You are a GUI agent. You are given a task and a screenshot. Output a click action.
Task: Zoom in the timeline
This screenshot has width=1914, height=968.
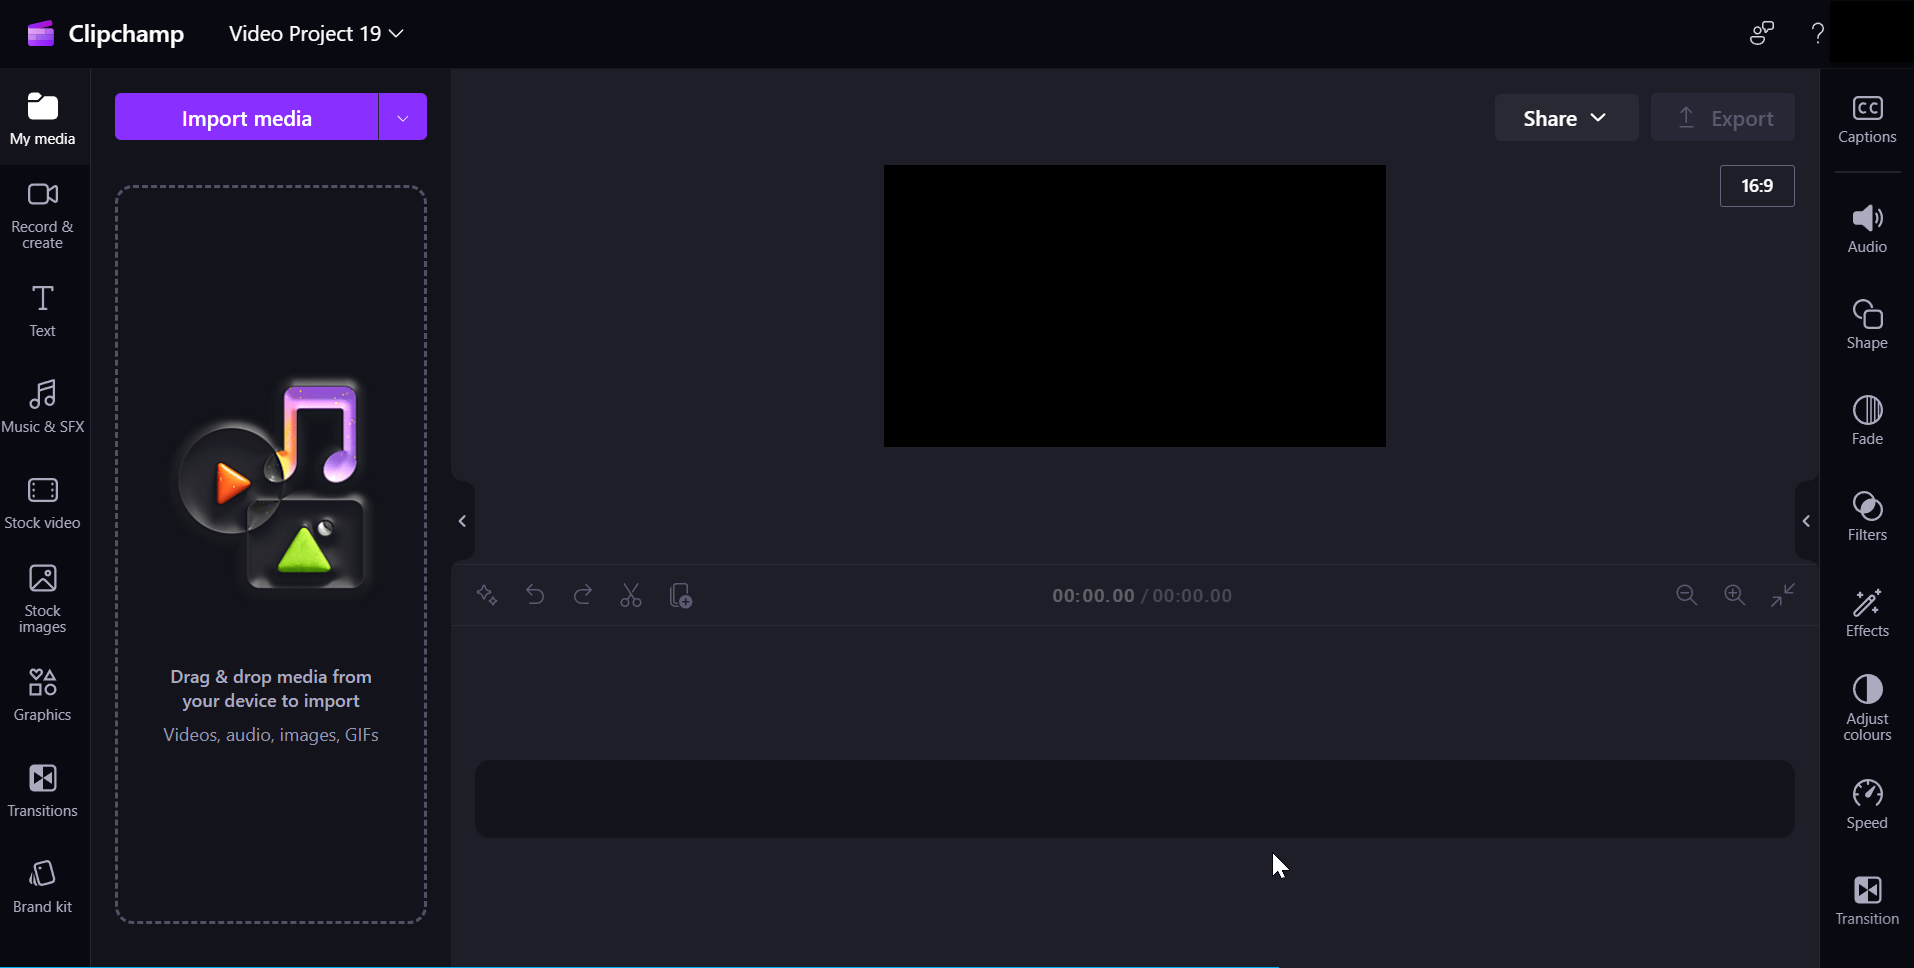(x=1735, y=596)
